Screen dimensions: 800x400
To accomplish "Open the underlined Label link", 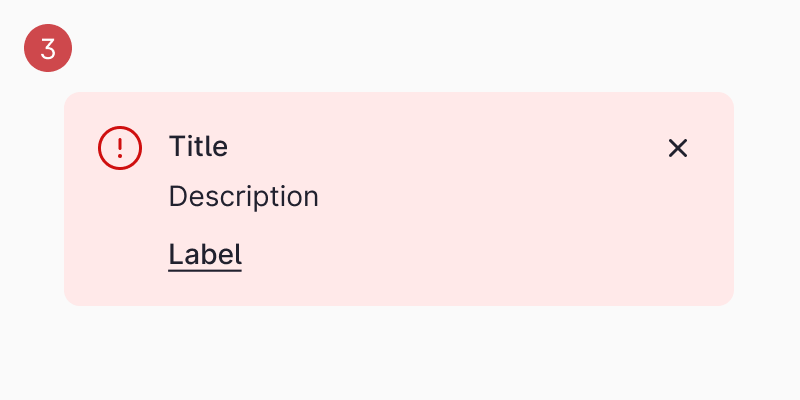I will (205, 255).
